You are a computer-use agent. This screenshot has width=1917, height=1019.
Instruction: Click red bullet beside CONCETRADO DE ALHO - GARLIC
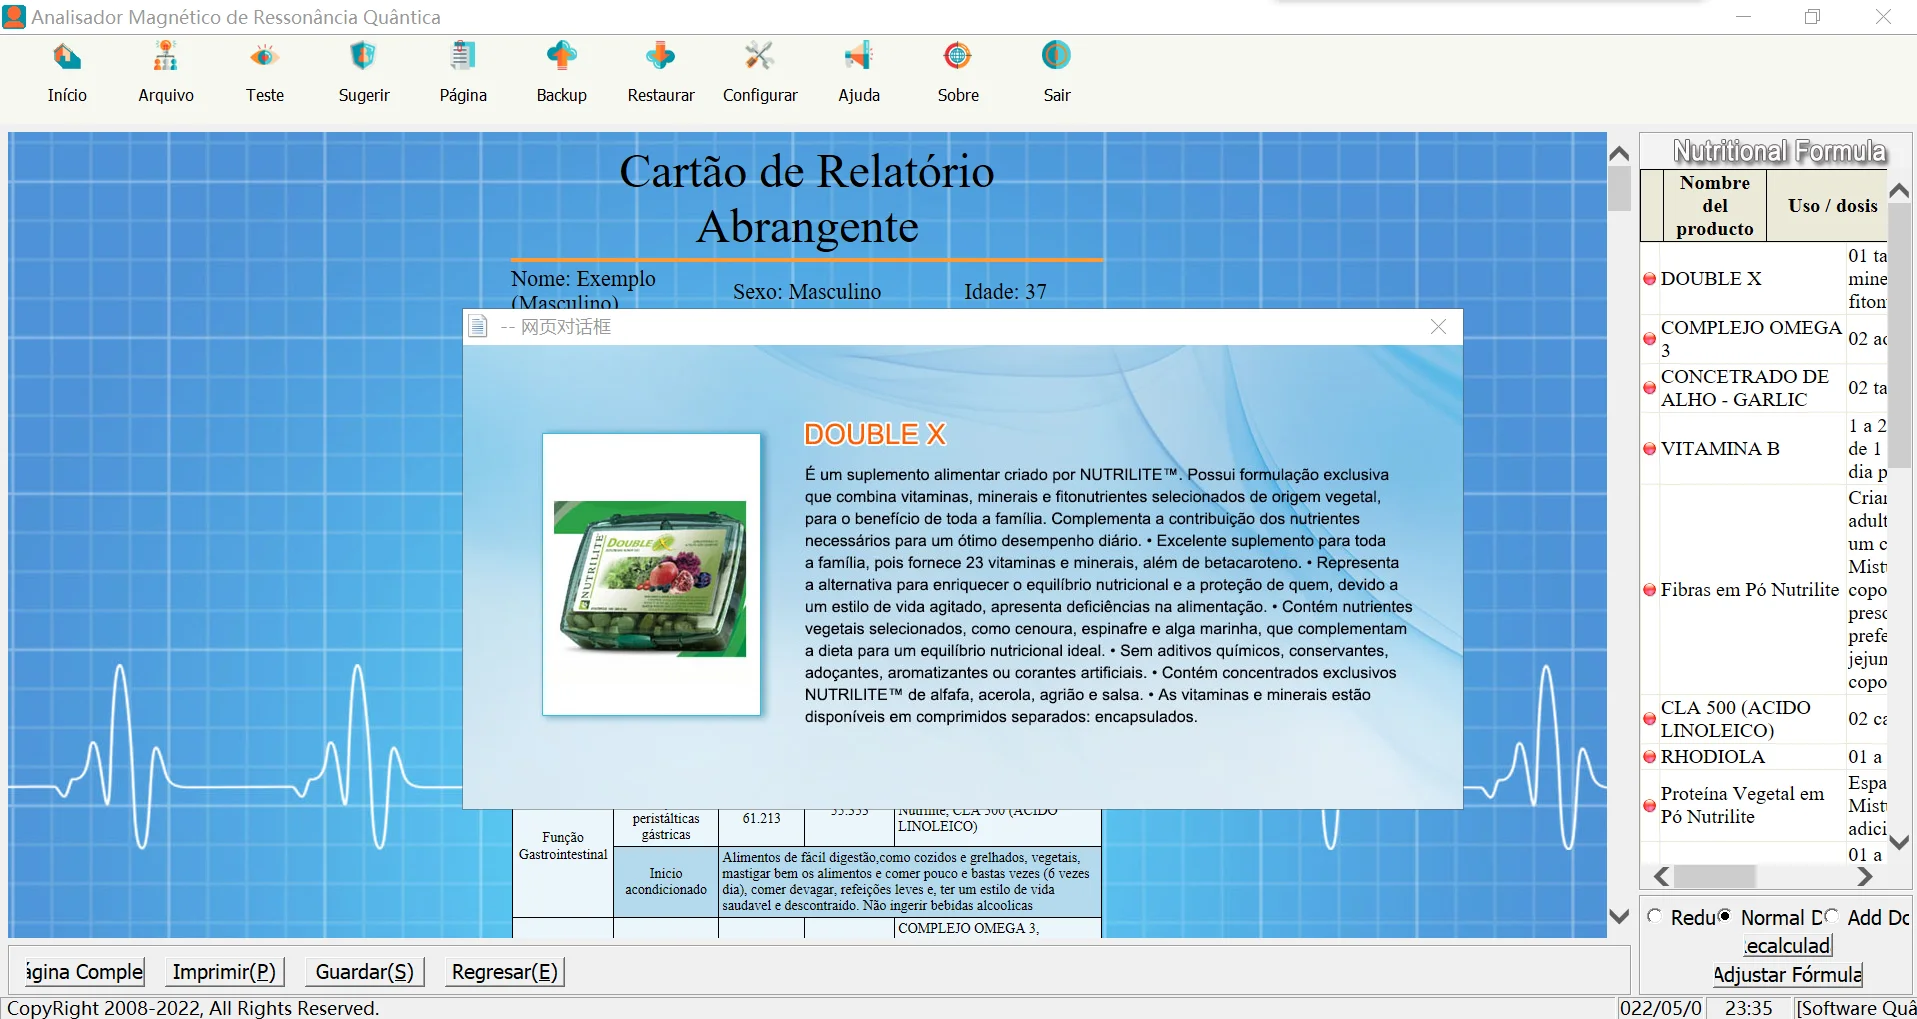tap(1650, 388)
